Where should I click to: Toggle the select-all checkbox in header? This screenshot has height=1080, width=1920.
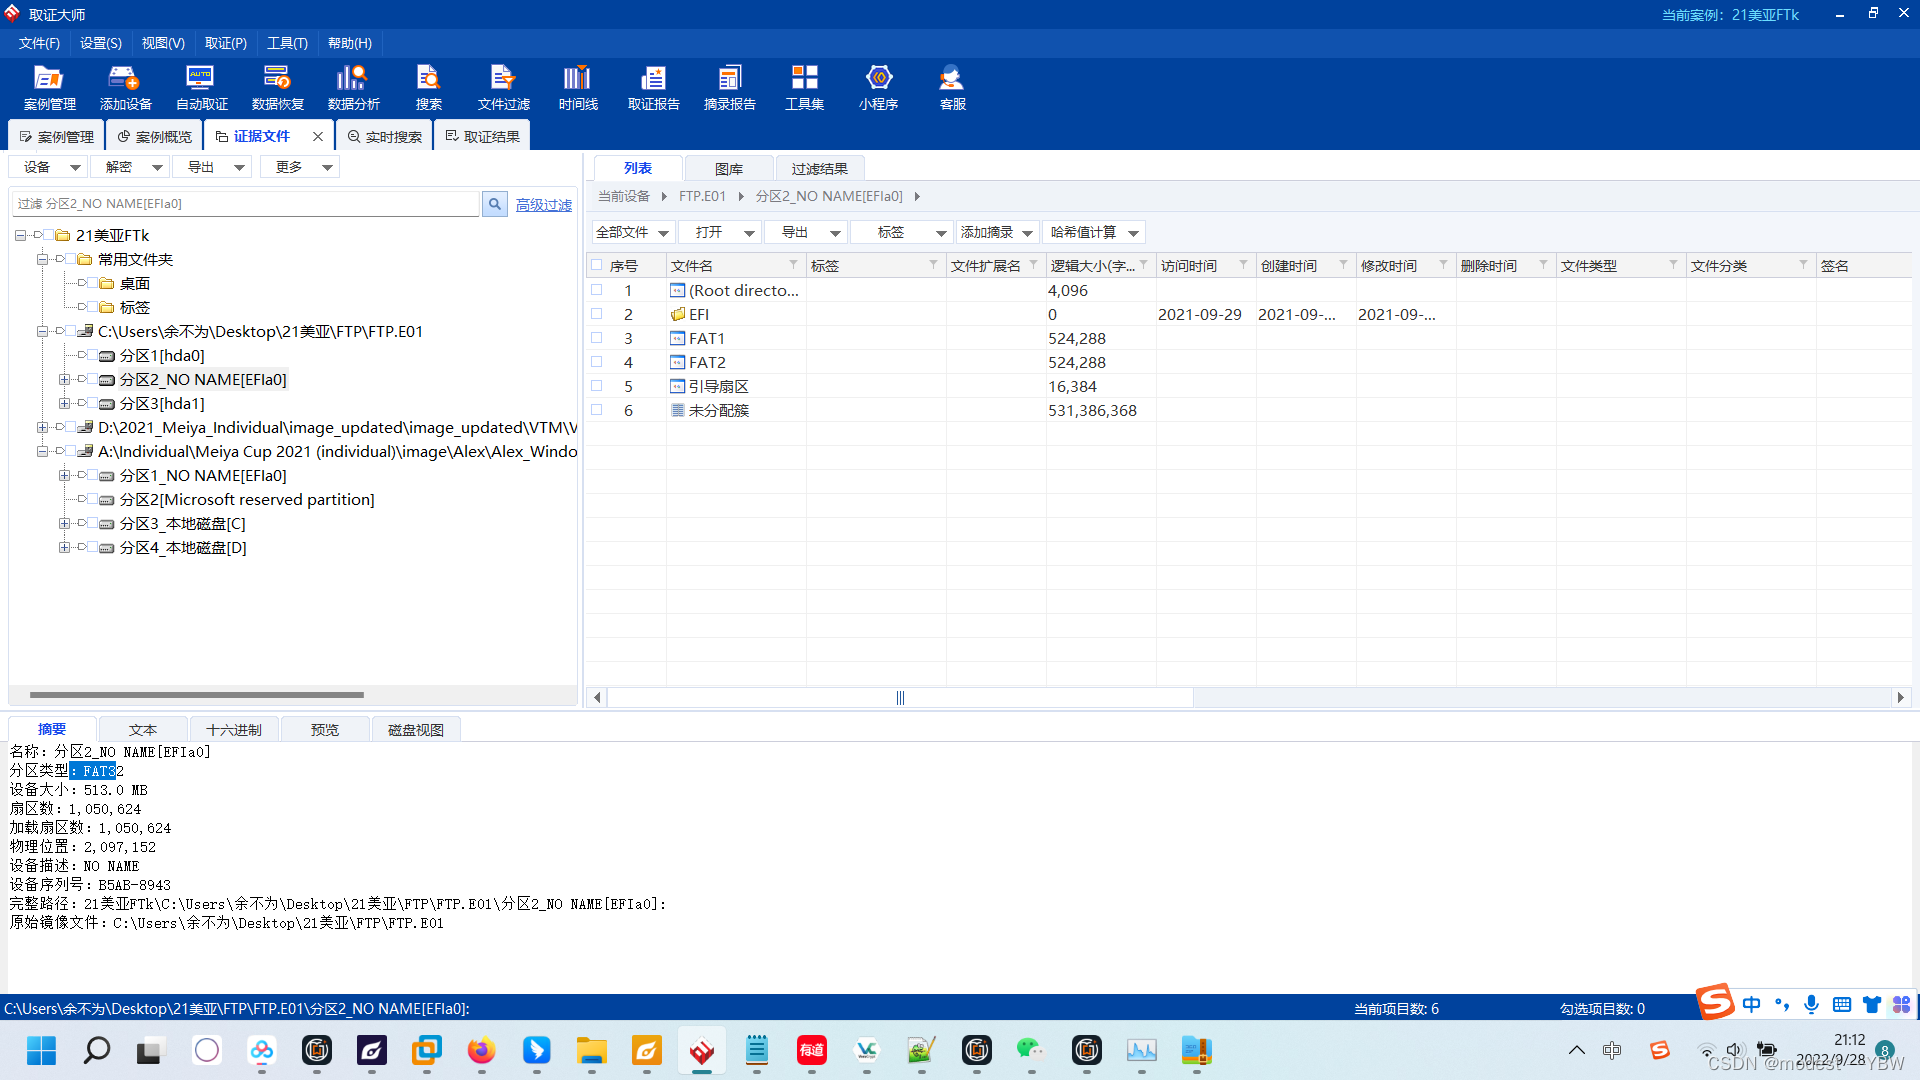597,265
